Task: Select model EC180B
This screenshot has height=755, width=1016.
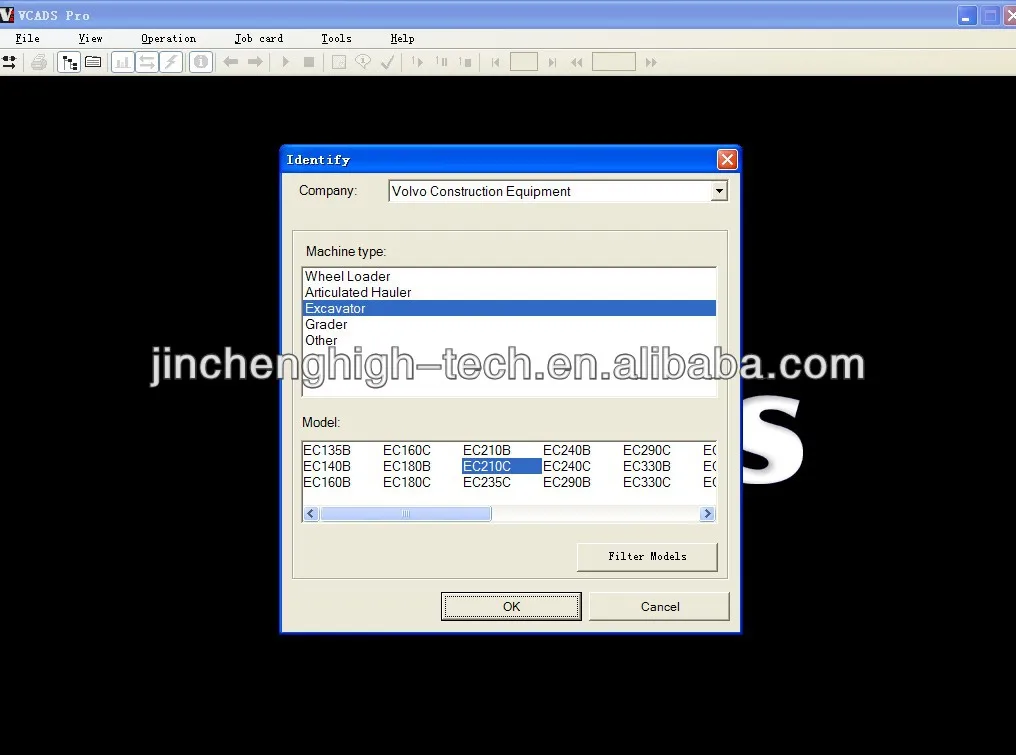Action: click(x=407, y=466)
